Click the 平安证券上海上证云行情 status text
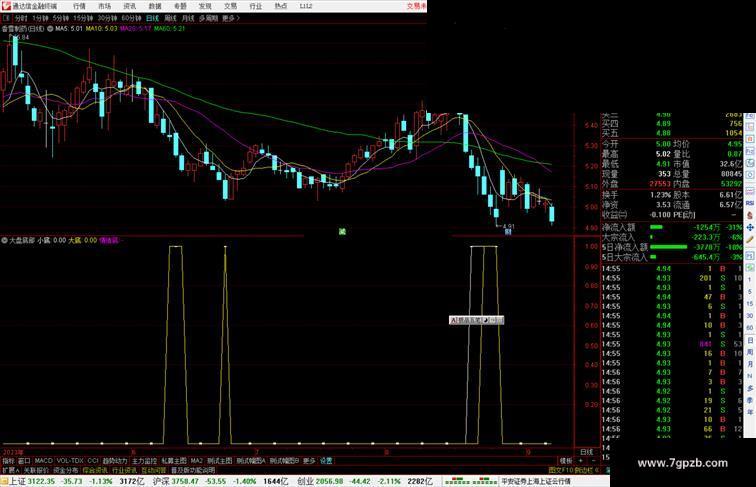 tap(535, 481)
